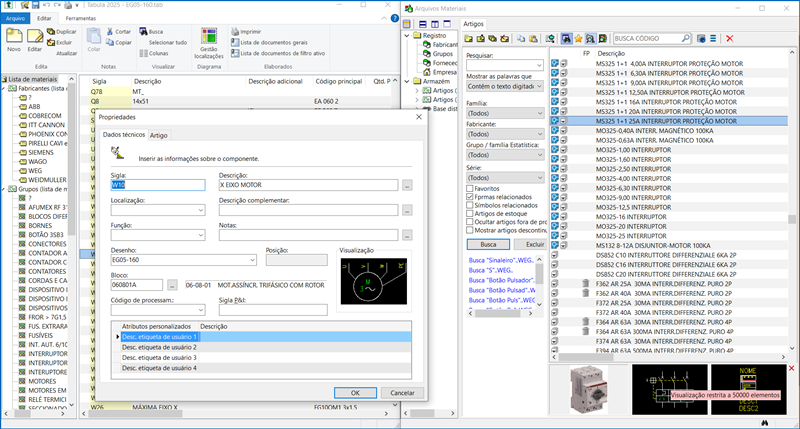The image size is (800, 429).
Task: Enable the Favoritos checkbox
Action: [x=470, y=188]
